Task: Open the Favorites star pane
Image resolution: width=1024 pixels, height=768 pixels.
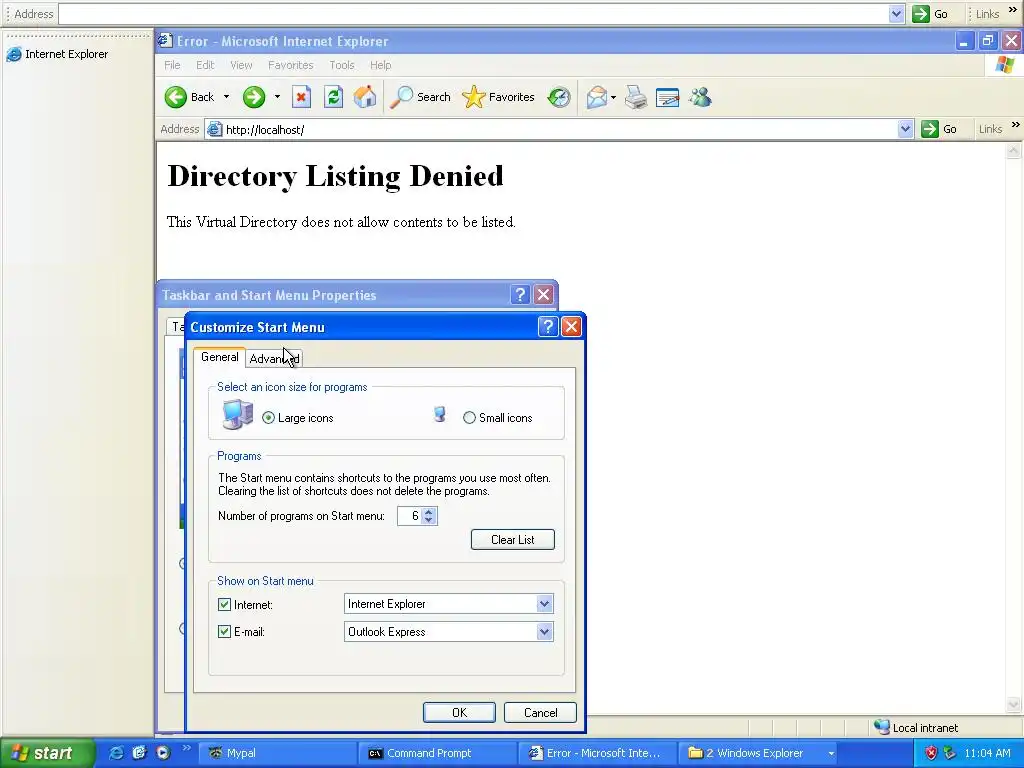Action: (498, 97)
